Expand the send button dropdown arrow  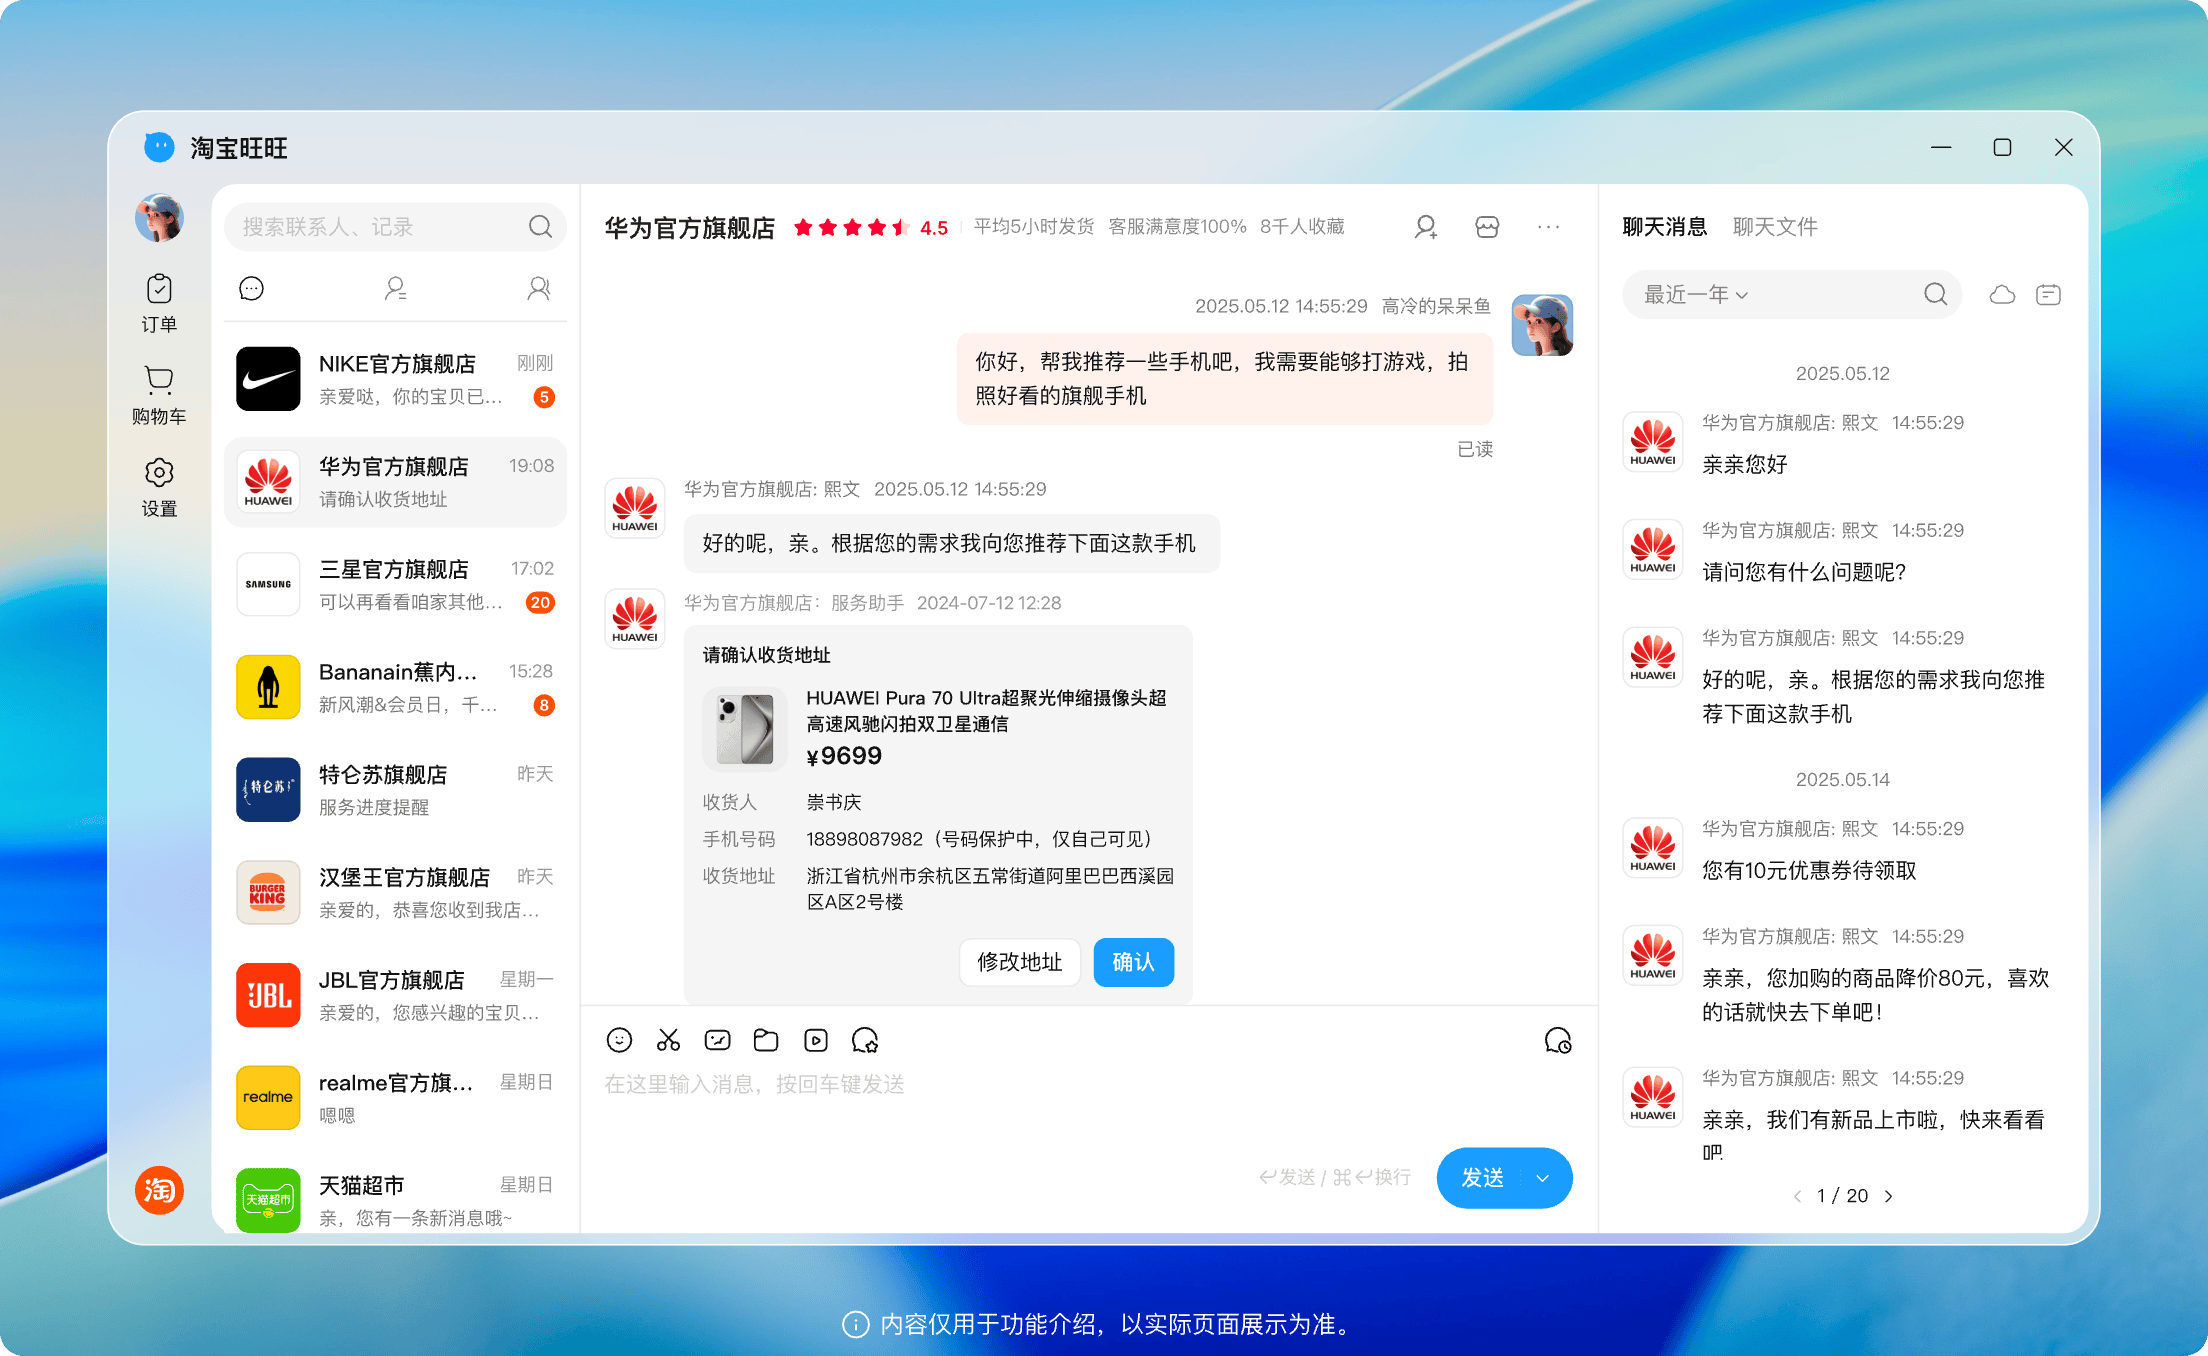pos(1543,1178)
